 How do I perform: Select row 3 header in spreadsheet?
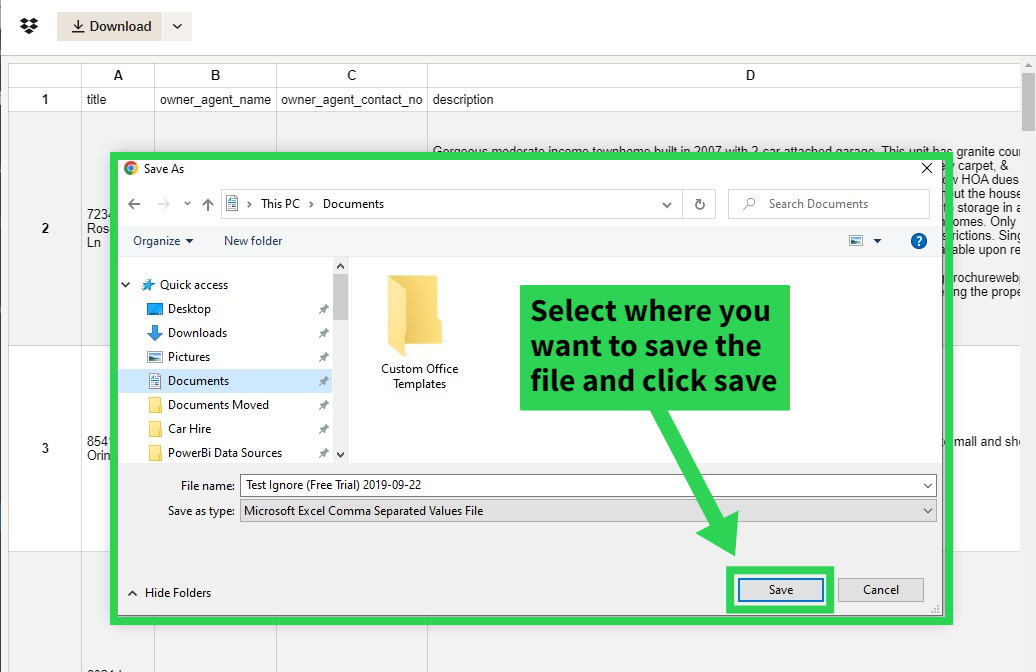point(45,448)
